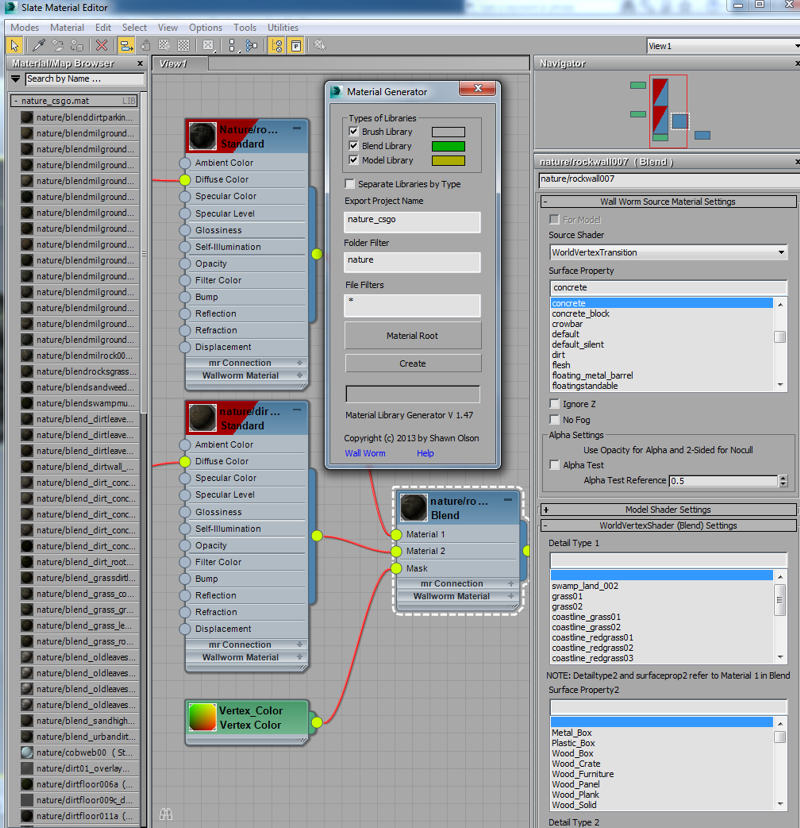This screenshot has width=800, height=828.
Task: Collapse the Wall Worm Source Material Settings rollout
Action: [x=667, y=201]
